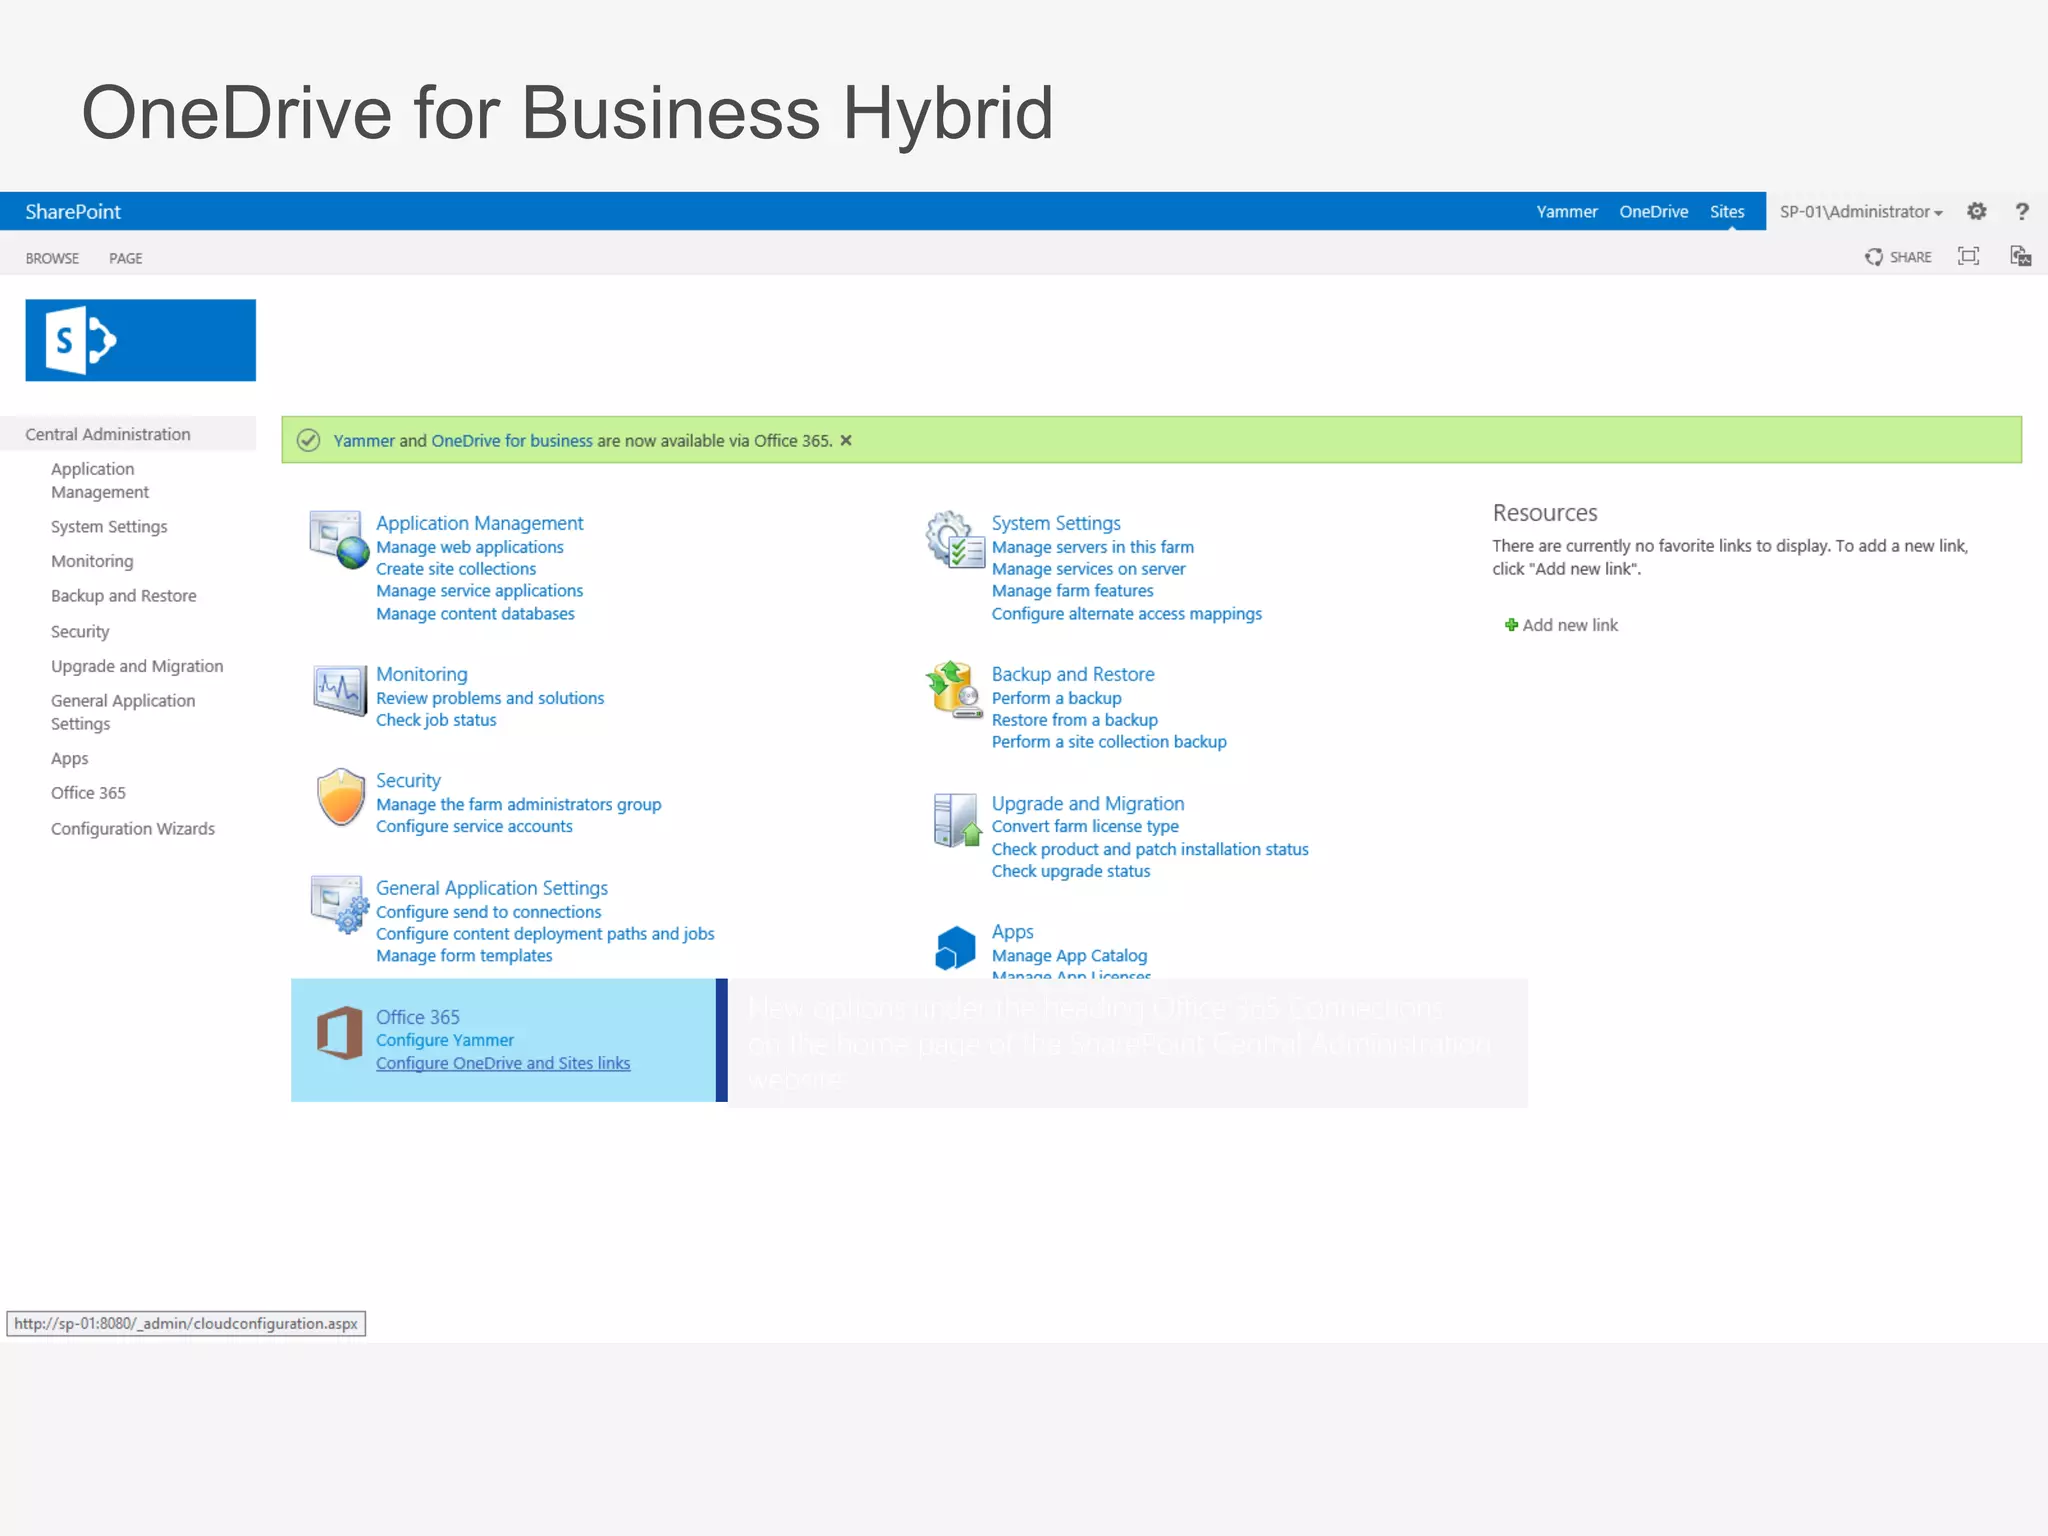
Task: Select Apps in left navigation
Action: coord(70,759)
